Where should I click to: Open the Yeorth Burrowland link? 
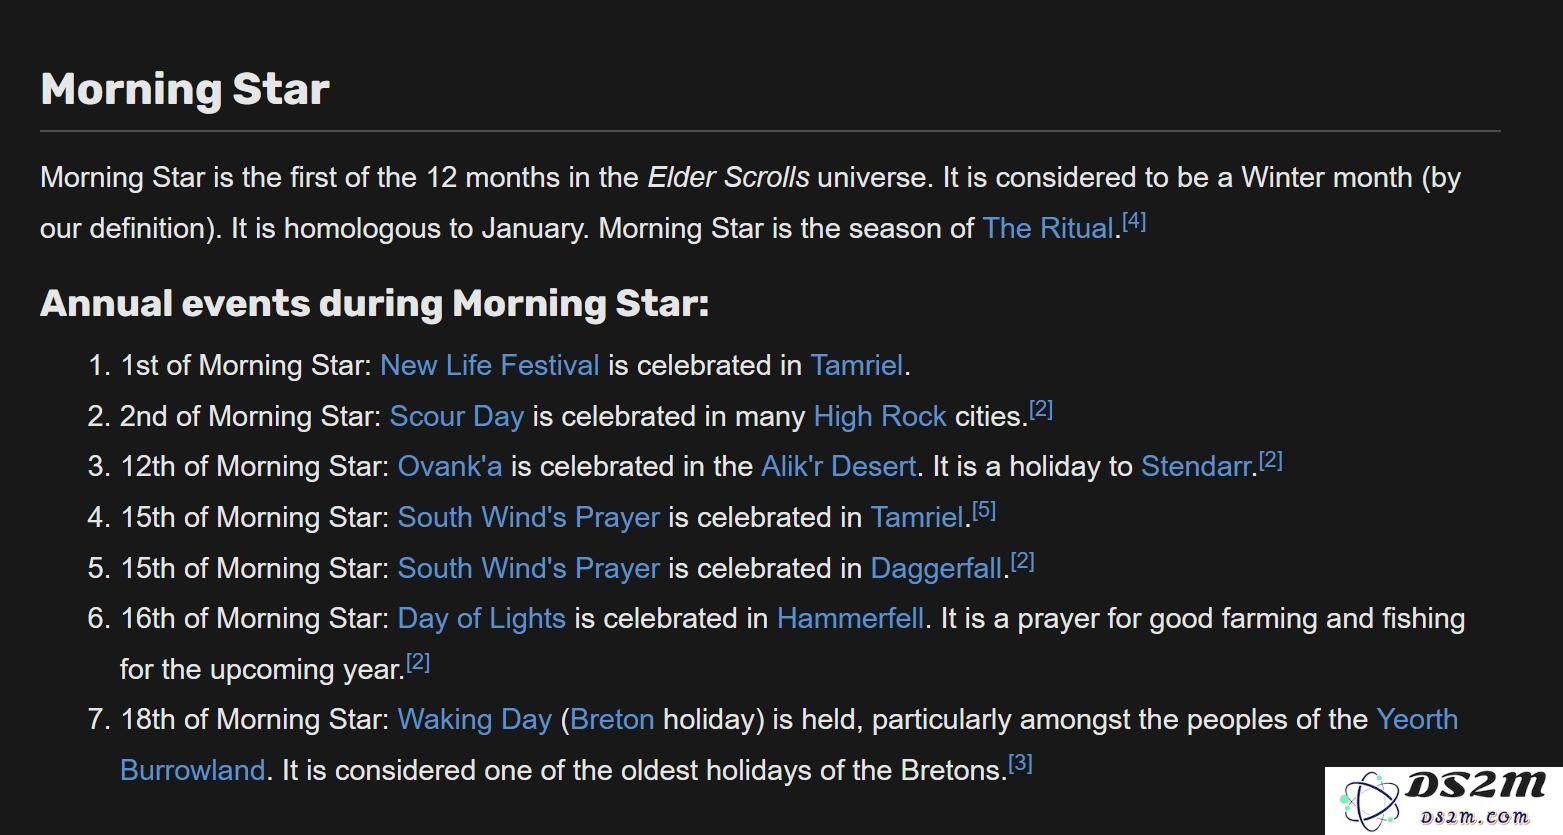pos(1417,719)
